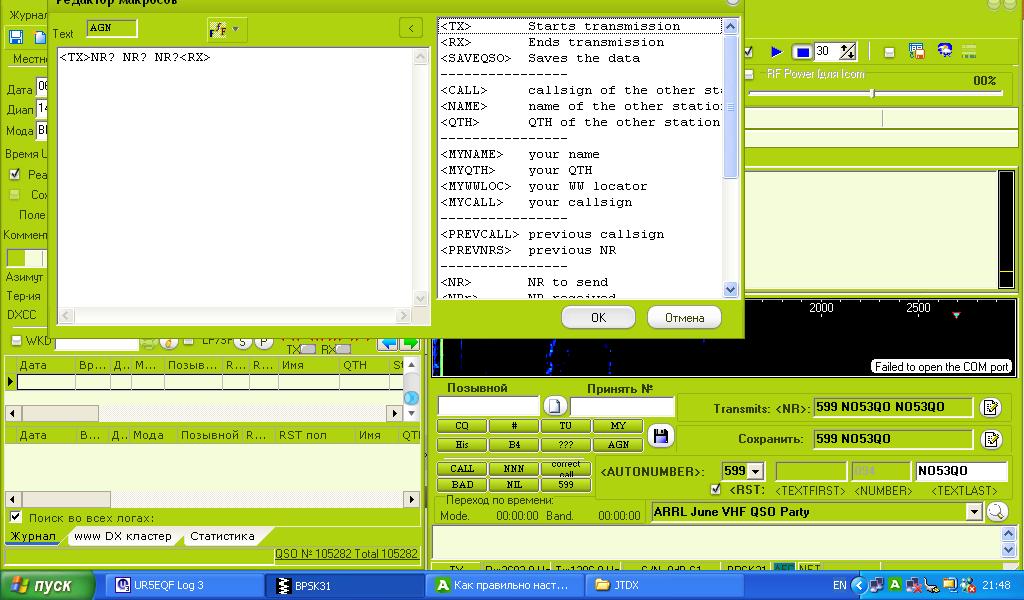Open the edit icon next to Transmits field

(x=991, y=407)
